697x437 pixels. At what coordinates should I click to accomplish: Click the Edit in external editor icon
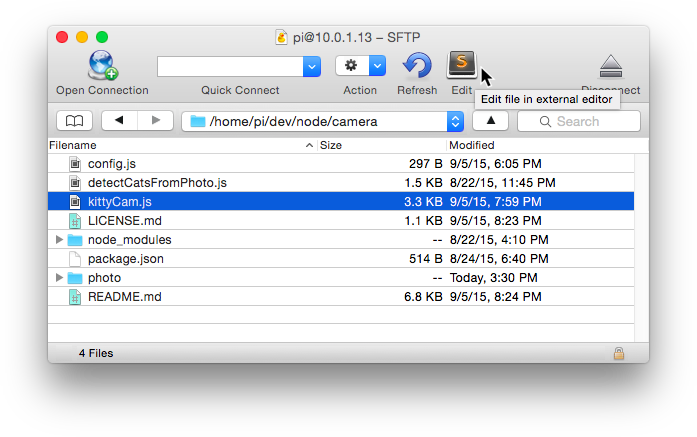tap(461, 65)
